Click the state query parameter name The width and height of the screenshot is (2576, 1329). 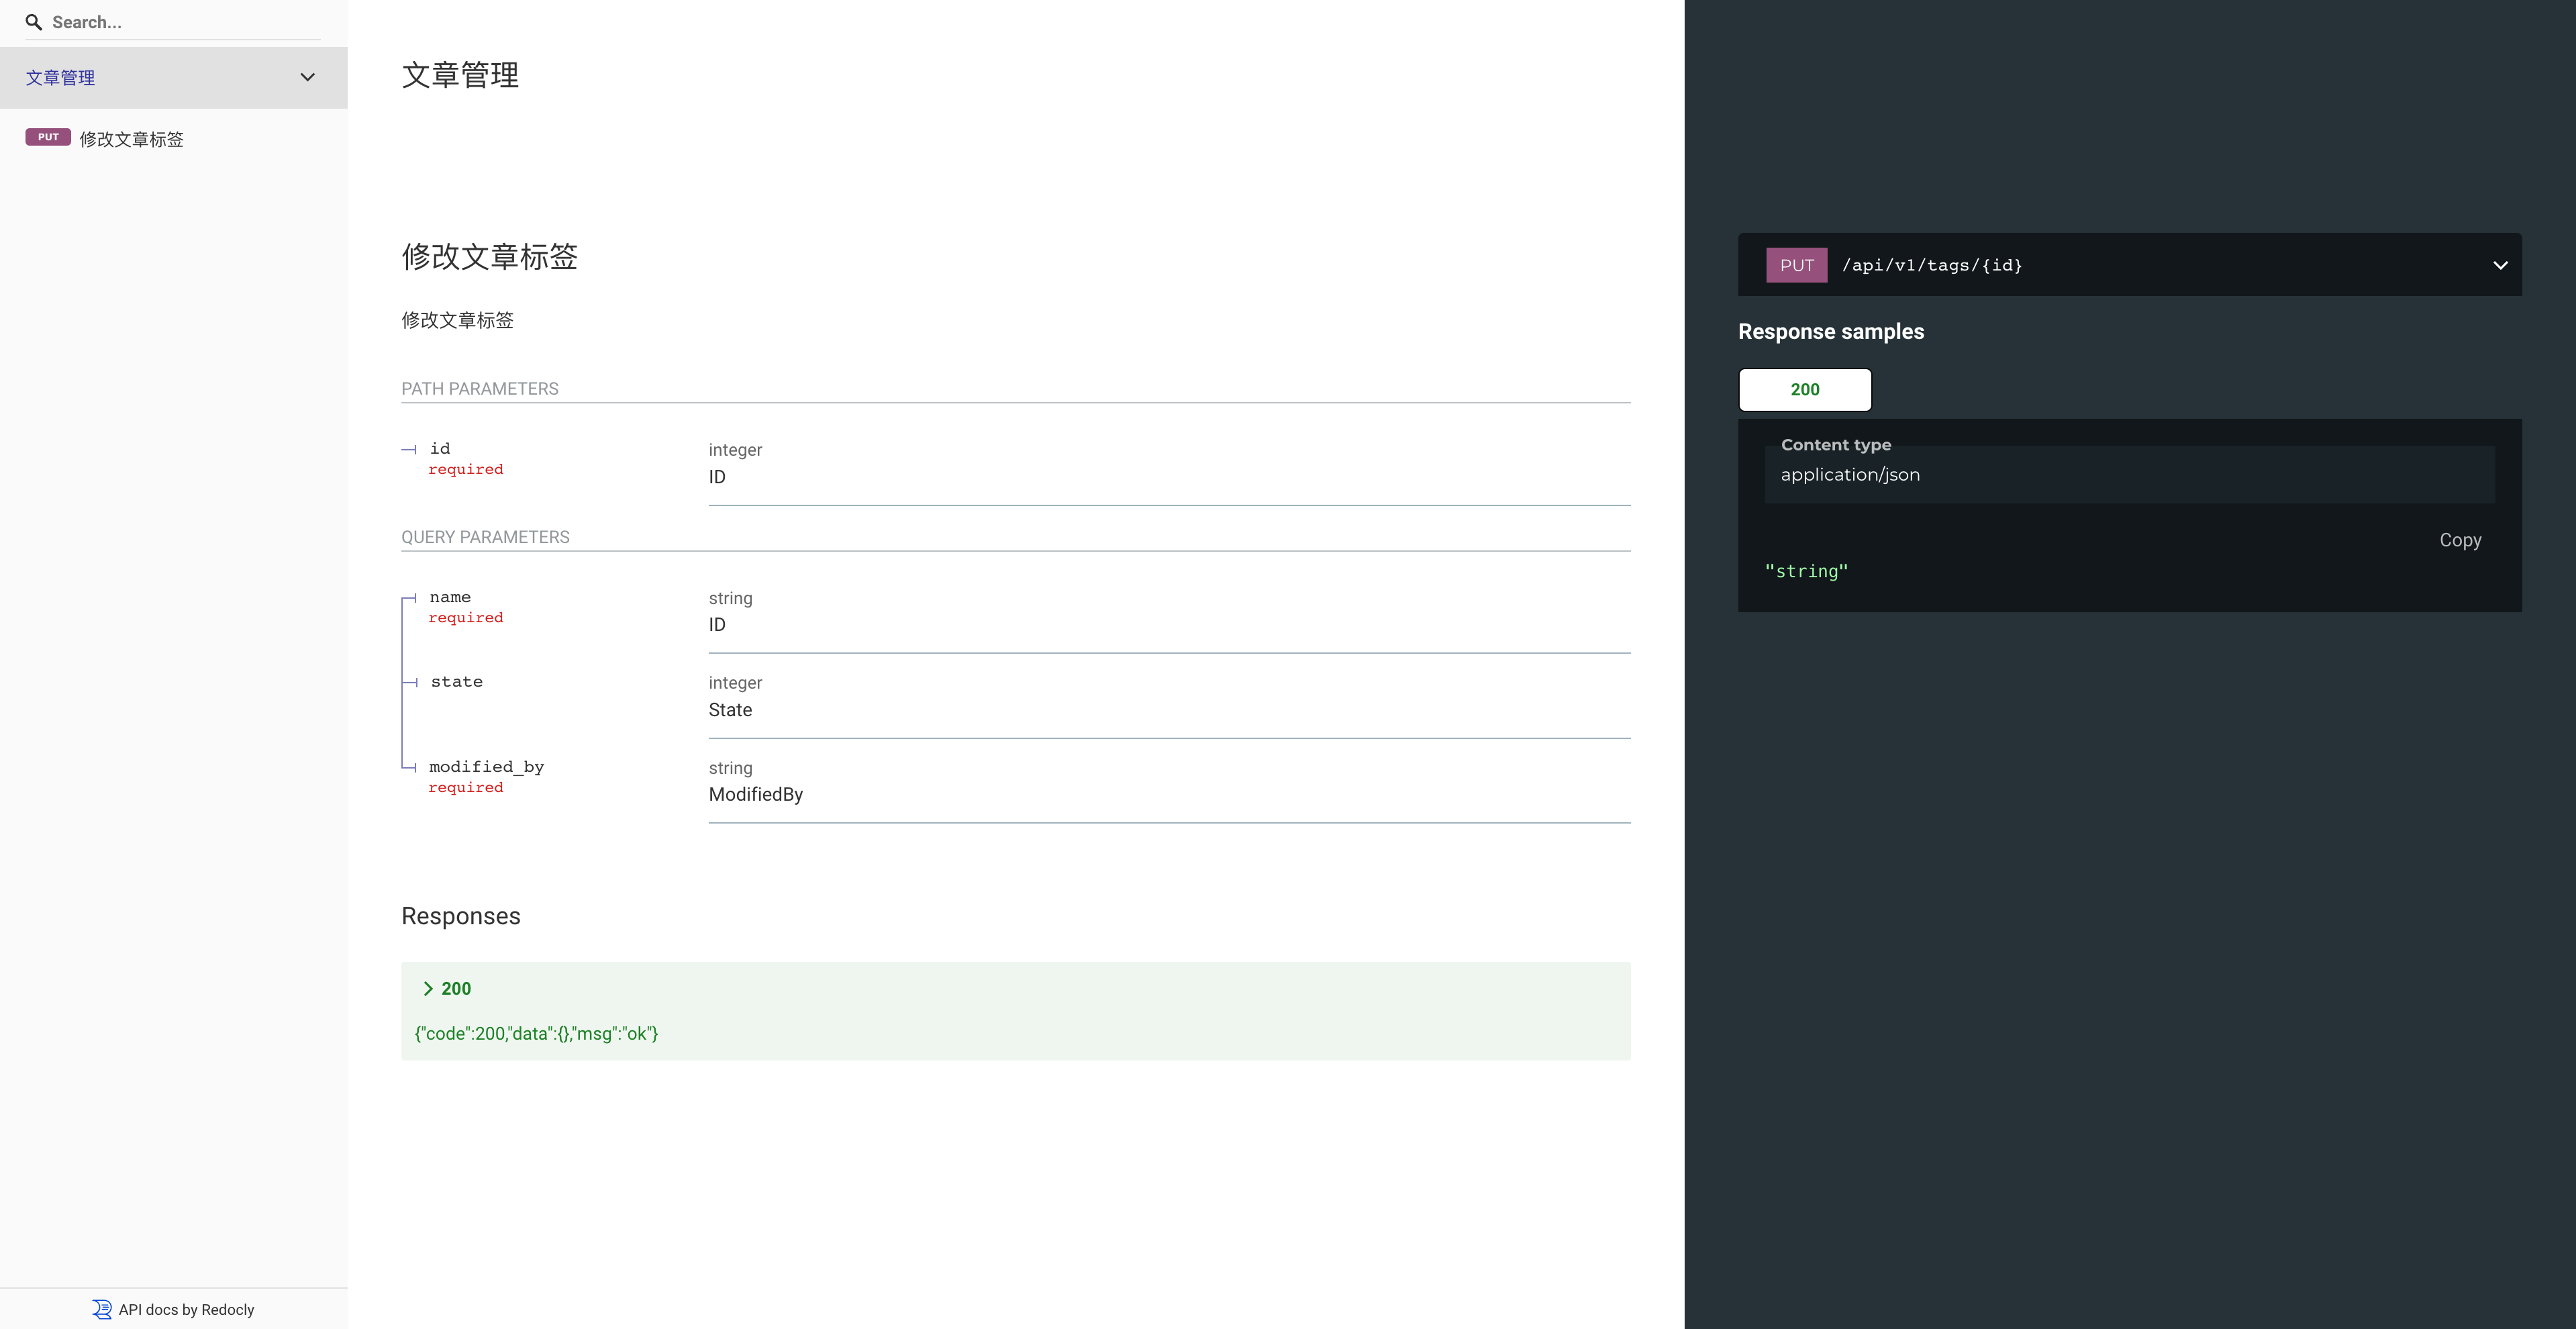(x=456, y=682)
